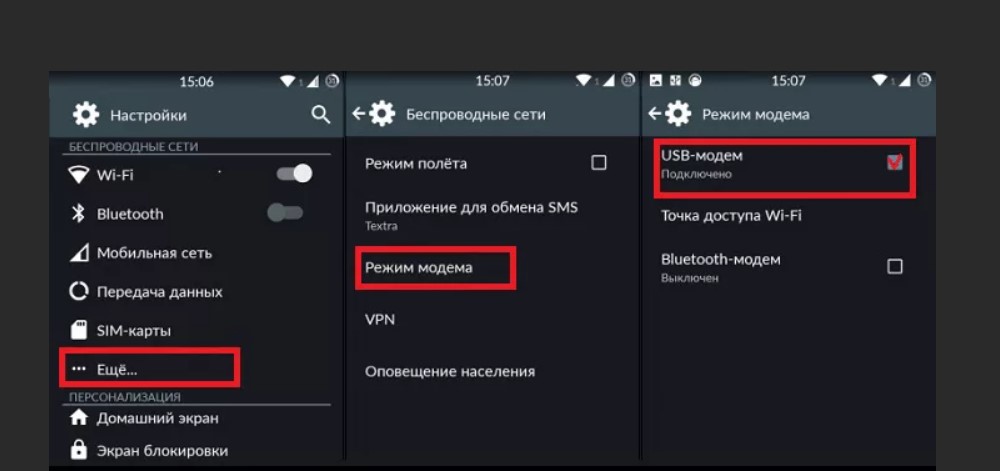This screenshot has height=471, width=1000.
Task: Enable the Bluetooth switch
Action: coord(285,213)
